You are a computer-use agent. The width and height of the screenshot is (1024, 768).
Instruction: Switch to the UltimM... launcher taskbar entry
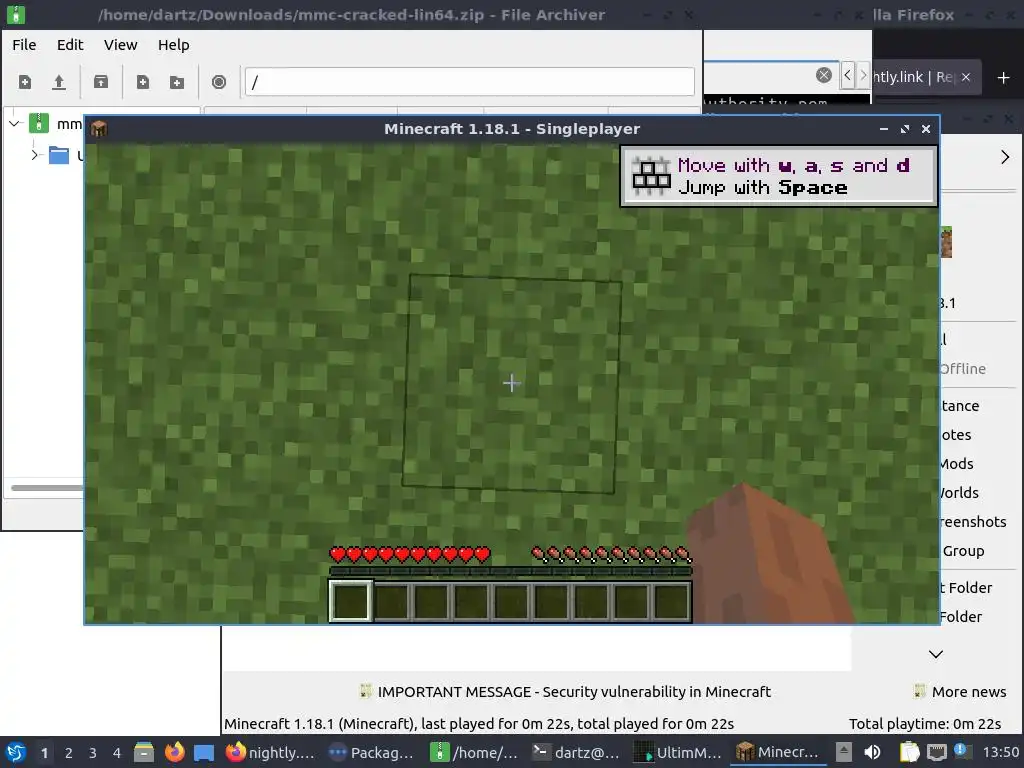pos(679,752)
